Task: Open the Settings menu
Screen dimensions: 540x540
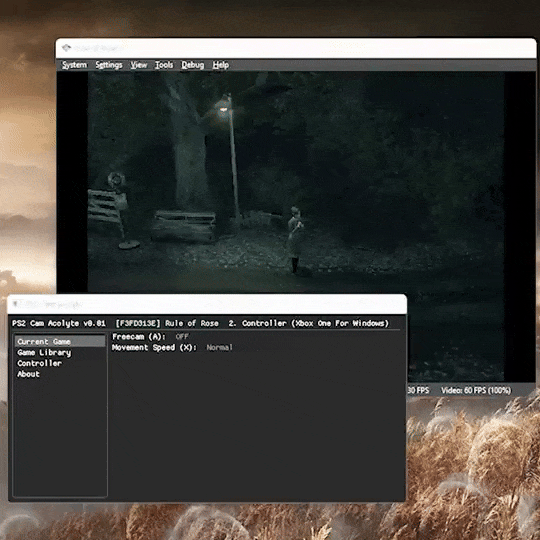Action: click(109, 65)
